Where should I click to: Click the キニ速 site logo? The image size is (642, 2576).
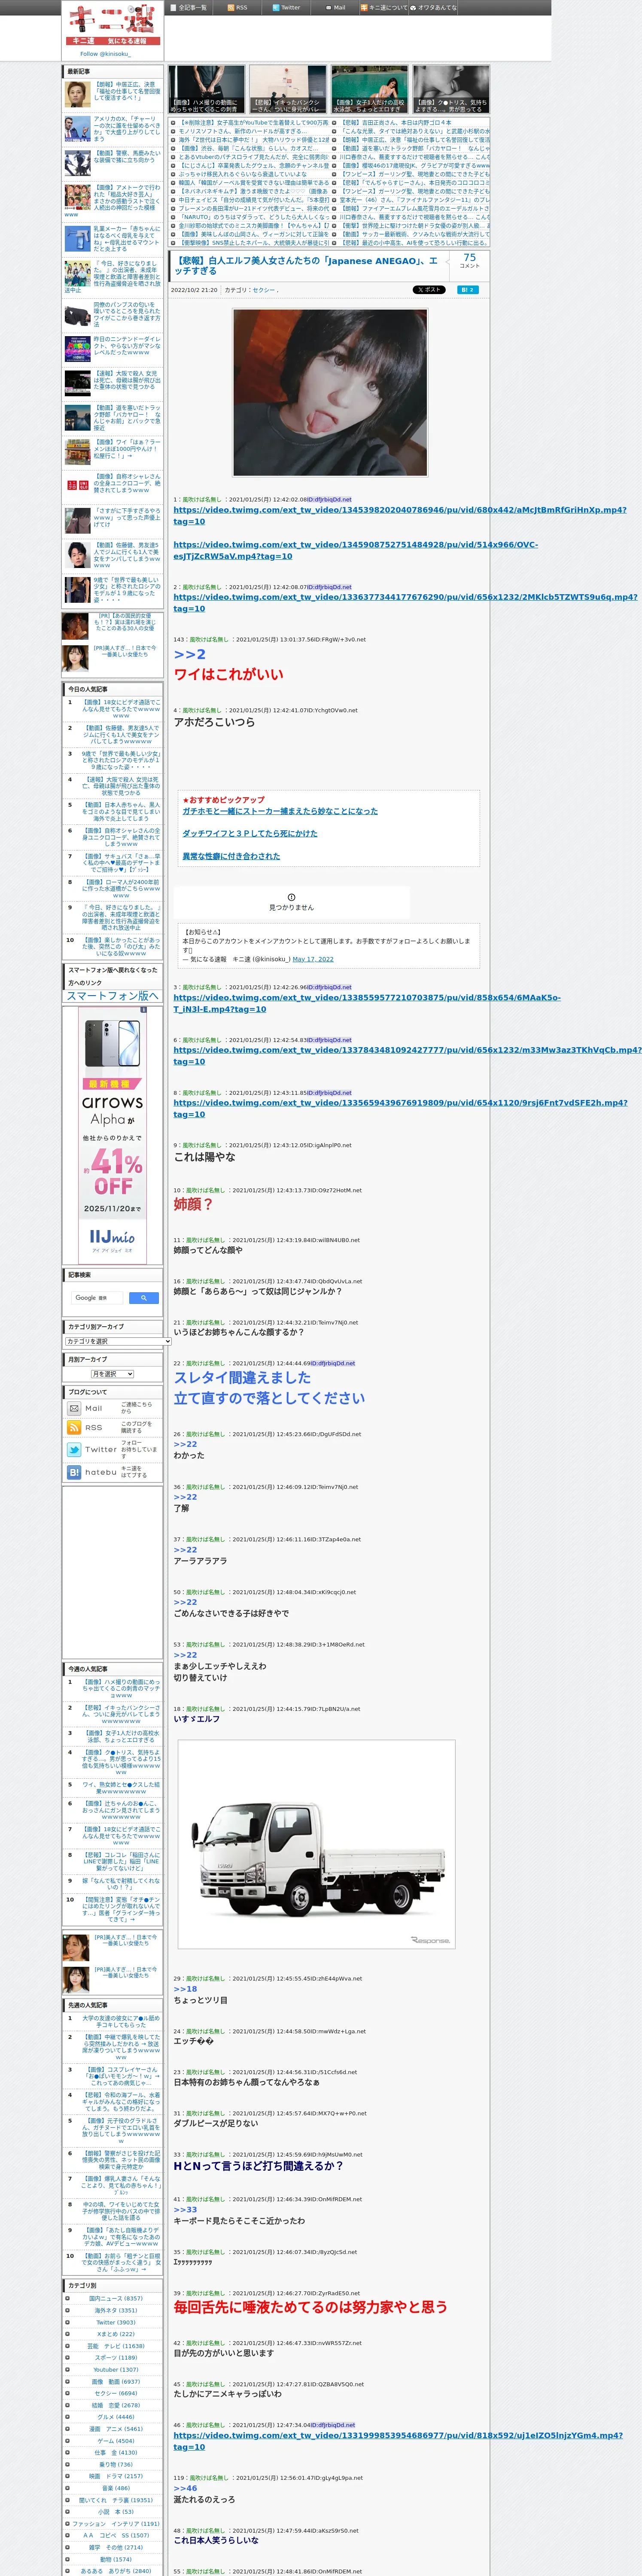point(113,24)
